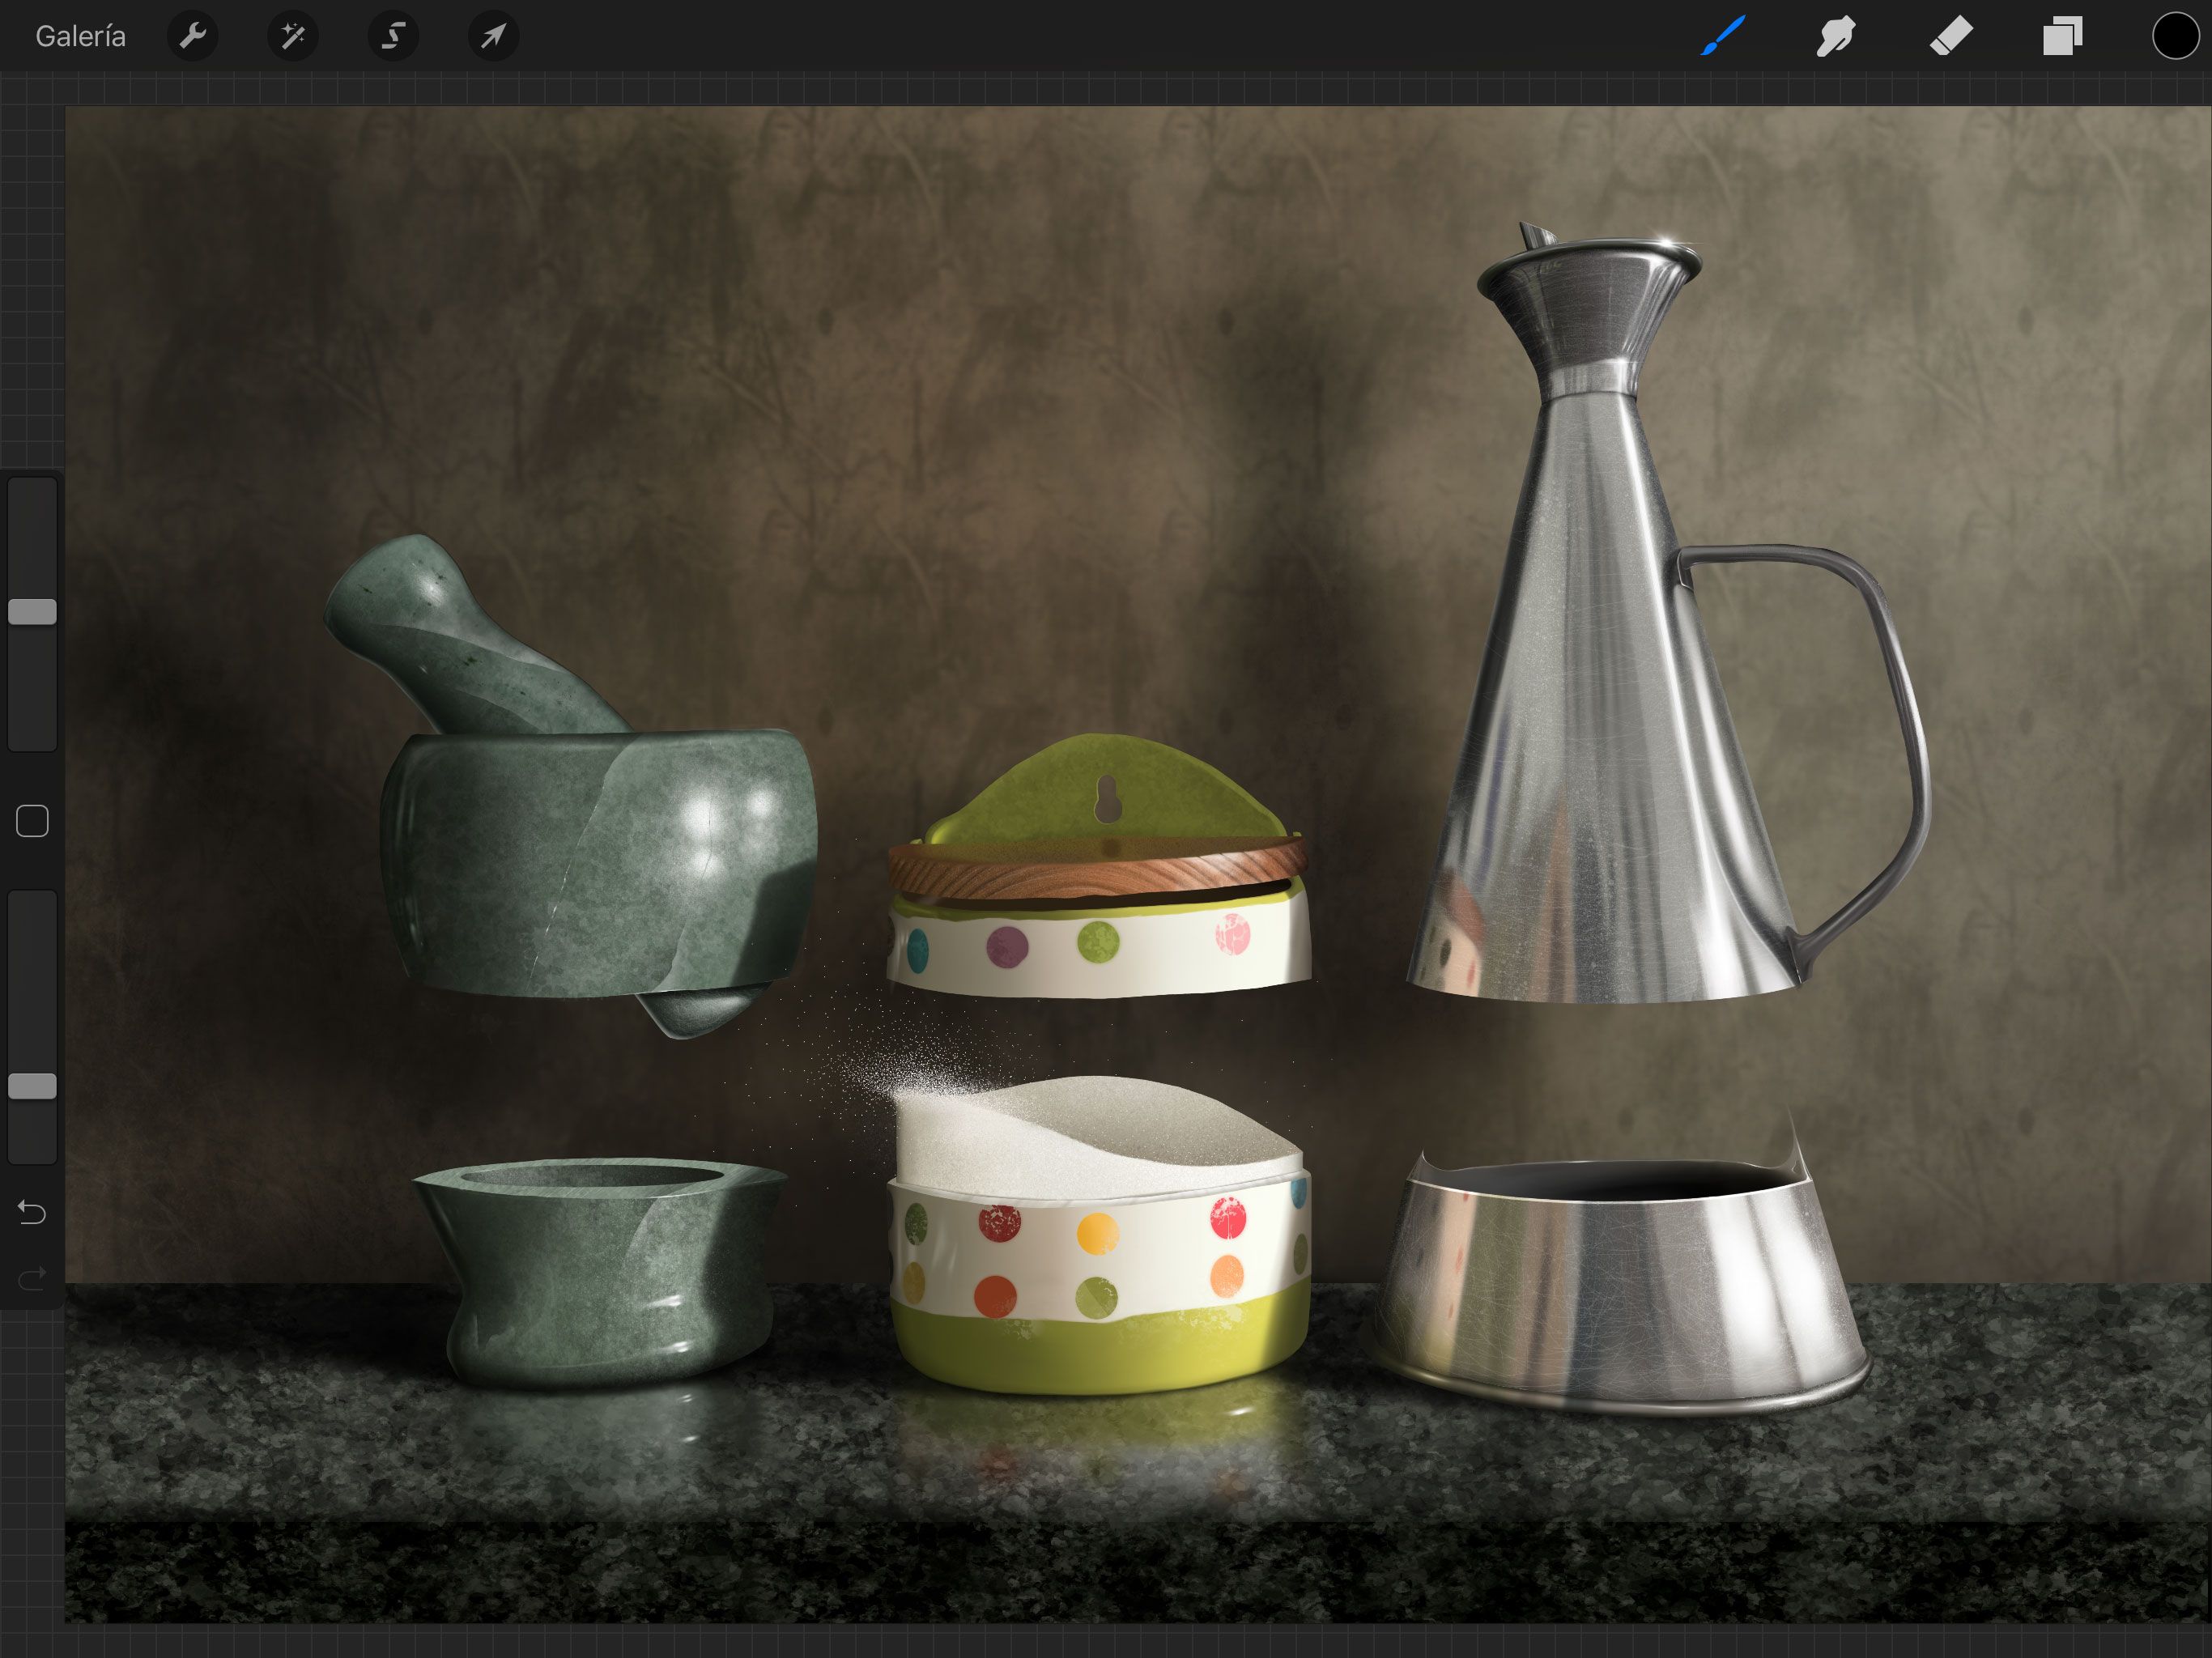Select the Eraser tool

point(1949,37)
